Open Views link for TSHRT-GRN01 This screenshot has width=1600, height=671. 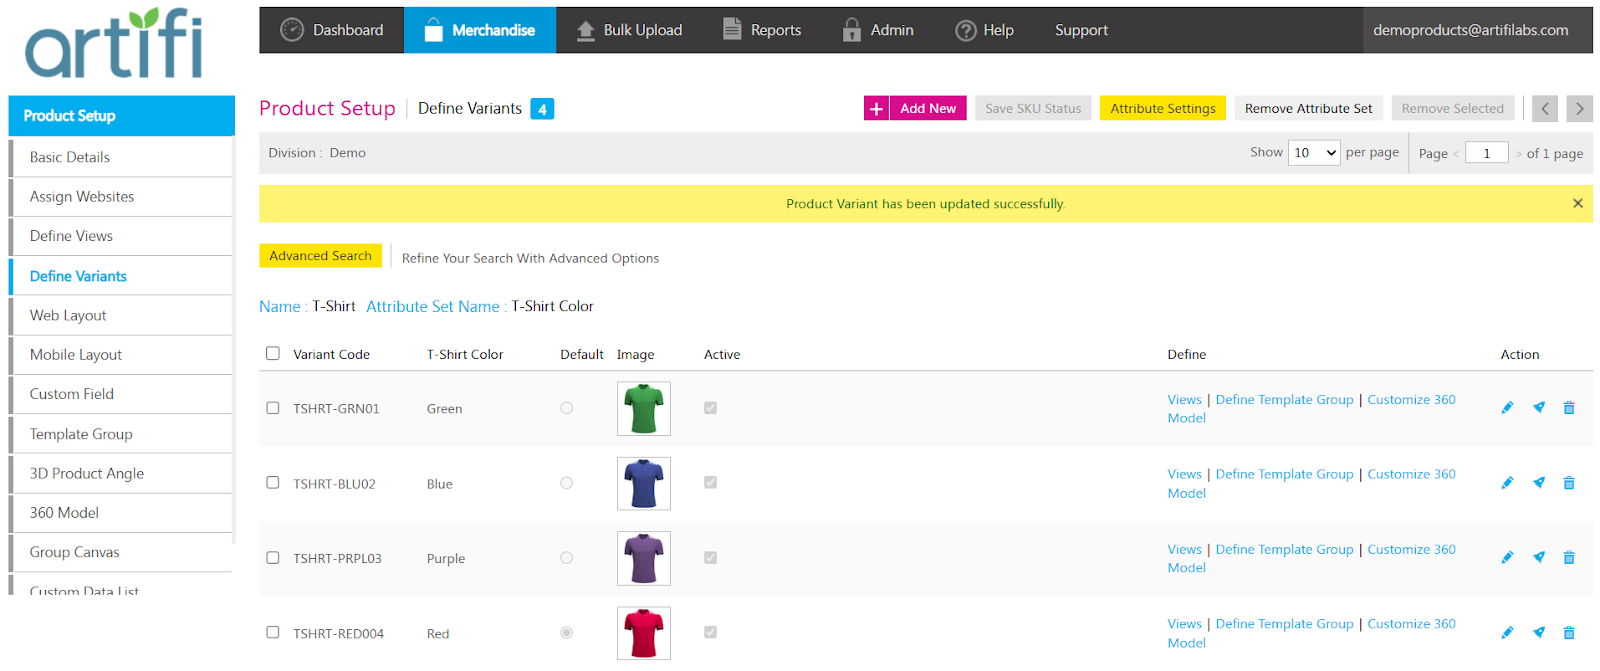pyautogui.click(x=1184, y=399)
